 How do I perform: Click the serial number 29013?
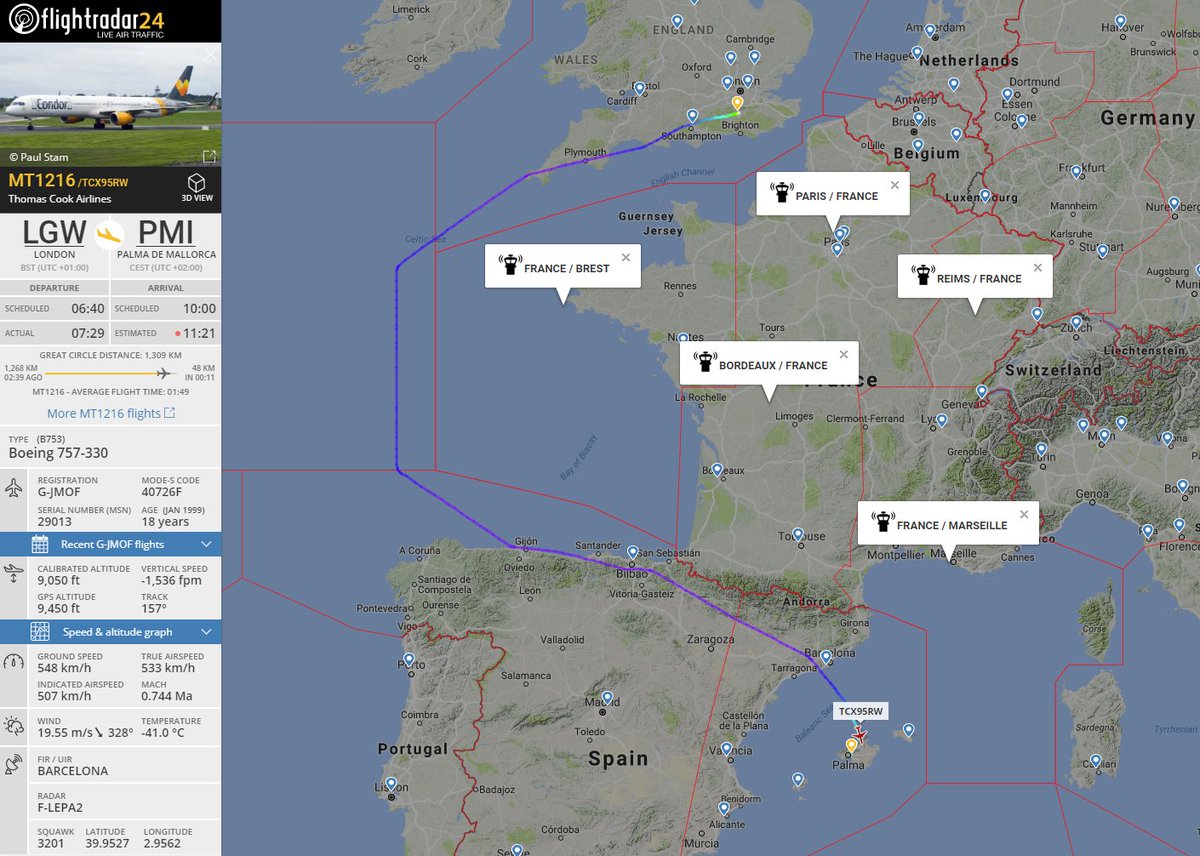pos(53,524)
